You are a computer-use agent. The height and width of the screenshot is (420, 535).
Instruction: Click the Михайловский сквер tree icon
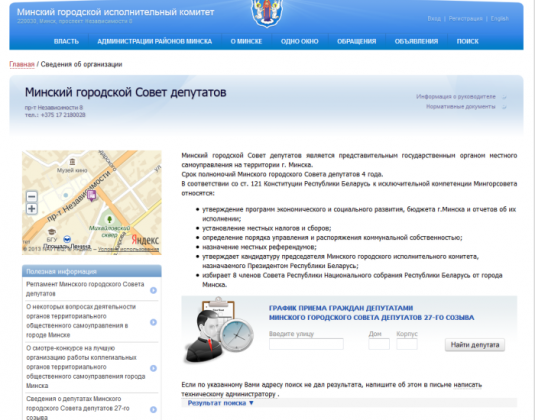110,219
